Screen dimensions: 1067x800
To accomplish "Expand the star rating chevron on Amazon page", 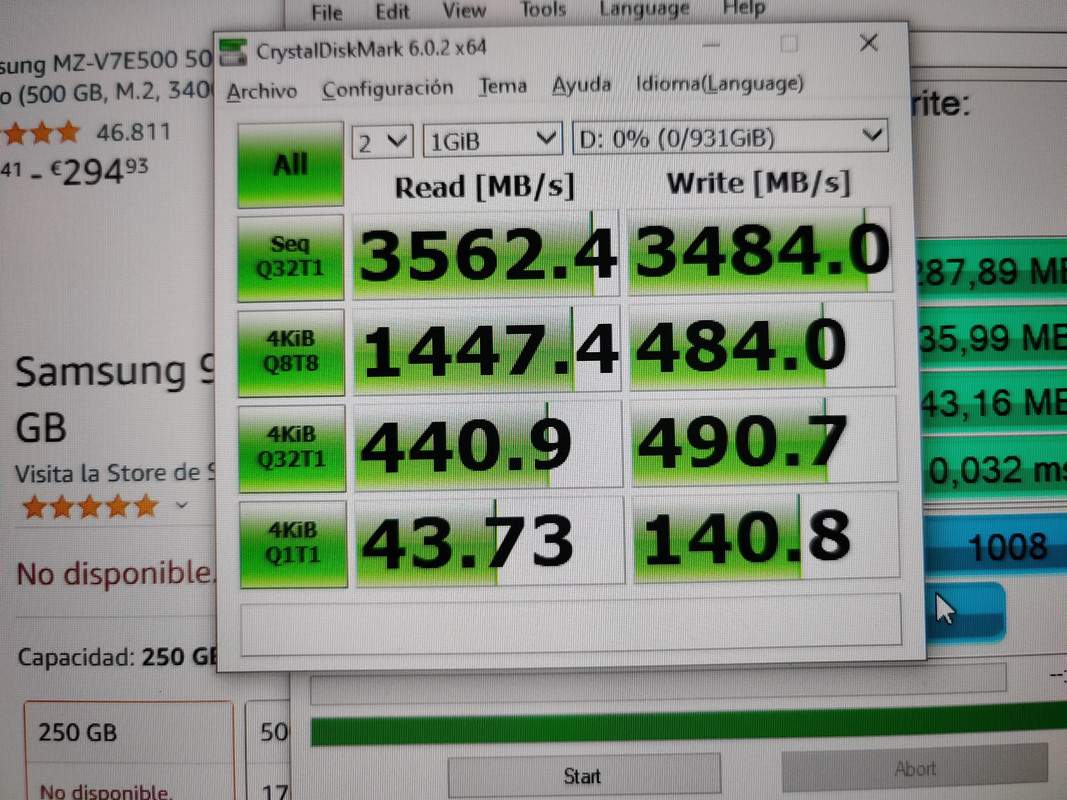I will [x=181, y=505].
